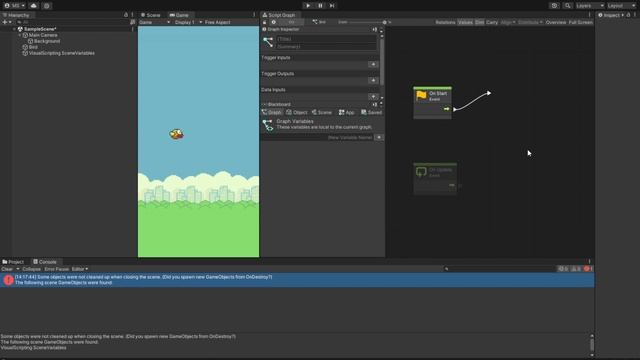The width and height of the screenshot is (640, 360).
Task: Select Bird object in Hierarchy
Action: pos(33,47)
